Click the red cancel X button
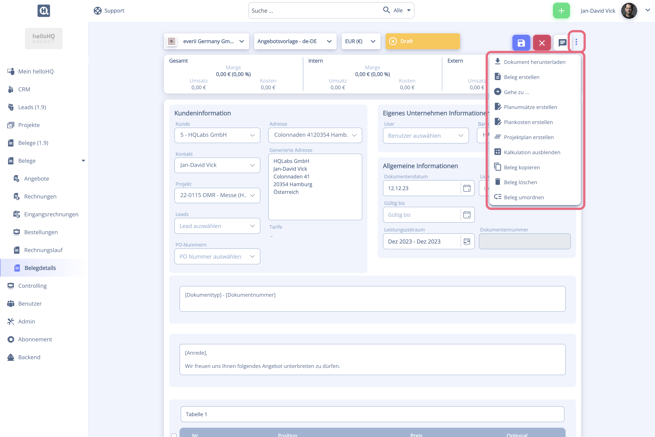The height and width of the screenshot is (437, 655). [x=542, y=43]
